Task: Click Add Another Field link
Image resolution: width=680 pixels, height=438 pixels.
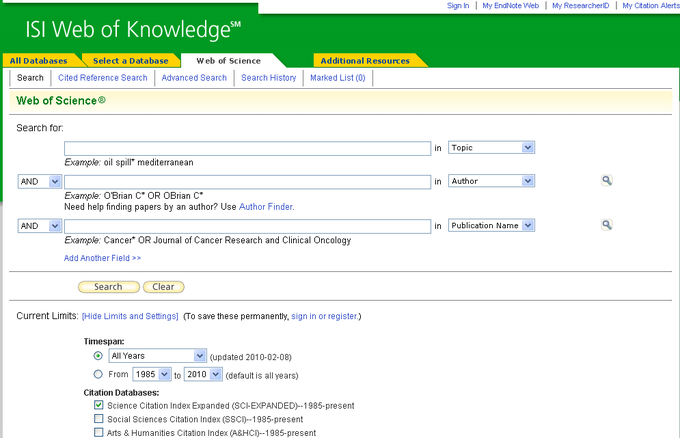Action: click(102, 258)
